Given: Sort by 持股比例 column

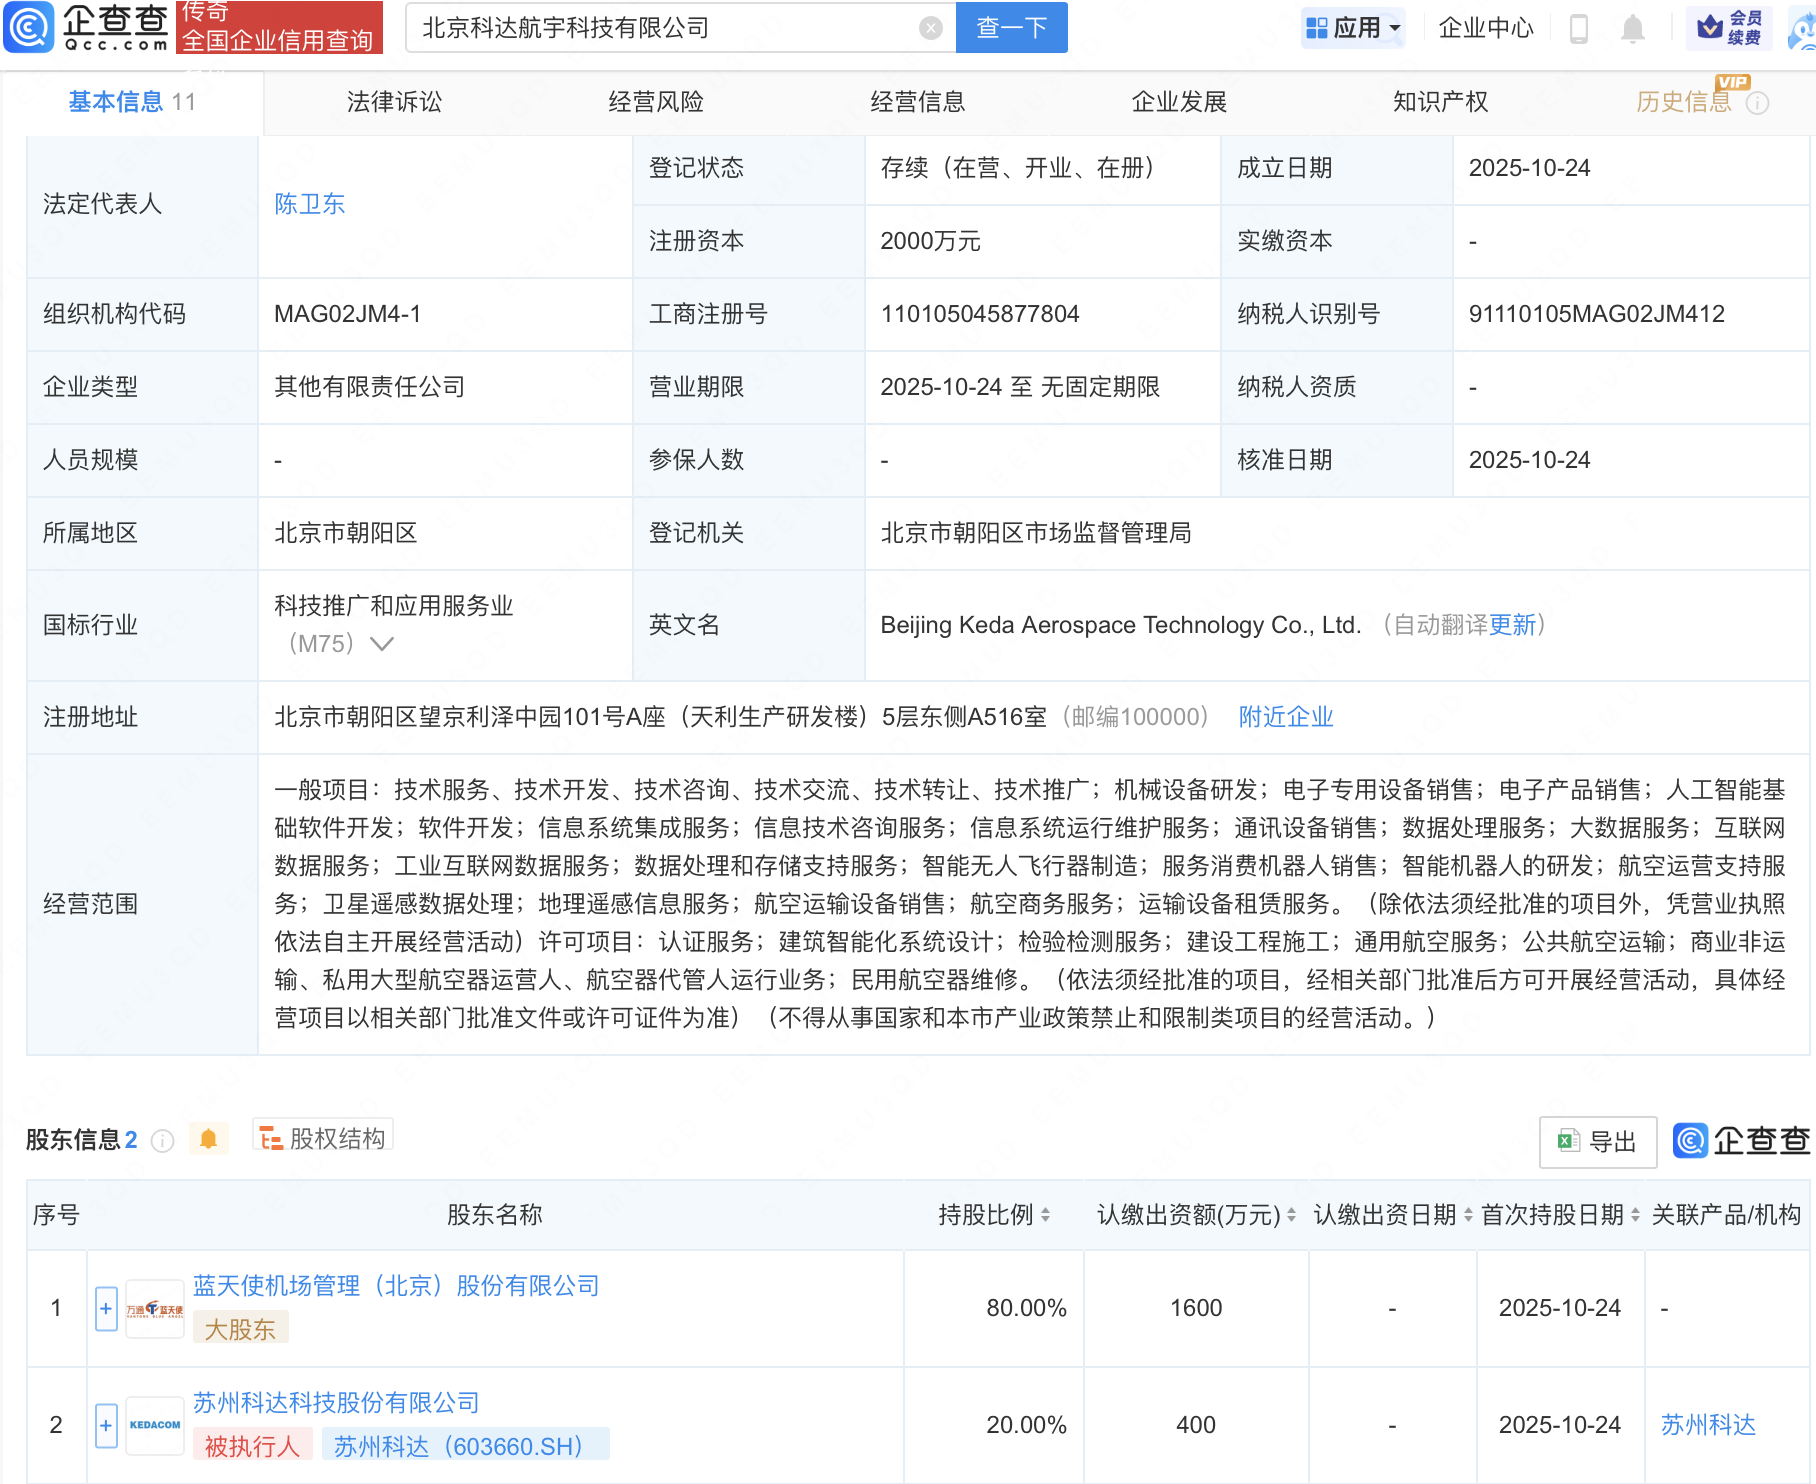Looking at the screenshot, I should coord(994,1215).
